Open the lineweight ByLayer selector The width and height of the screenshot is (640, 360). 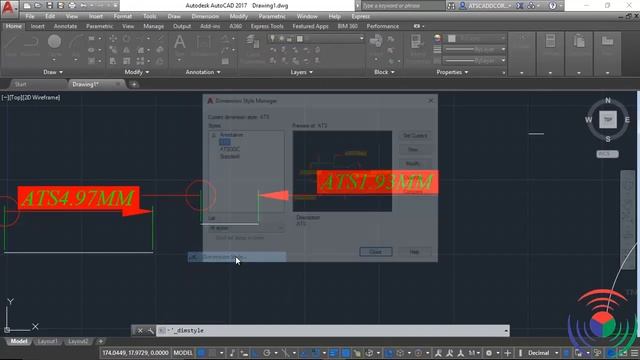(475, 49)
